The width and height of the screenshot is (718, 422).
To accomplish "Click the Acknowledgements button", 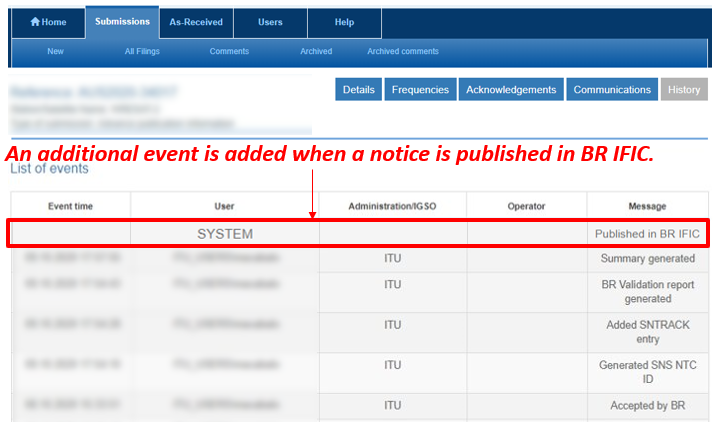I will pos(511,90).
